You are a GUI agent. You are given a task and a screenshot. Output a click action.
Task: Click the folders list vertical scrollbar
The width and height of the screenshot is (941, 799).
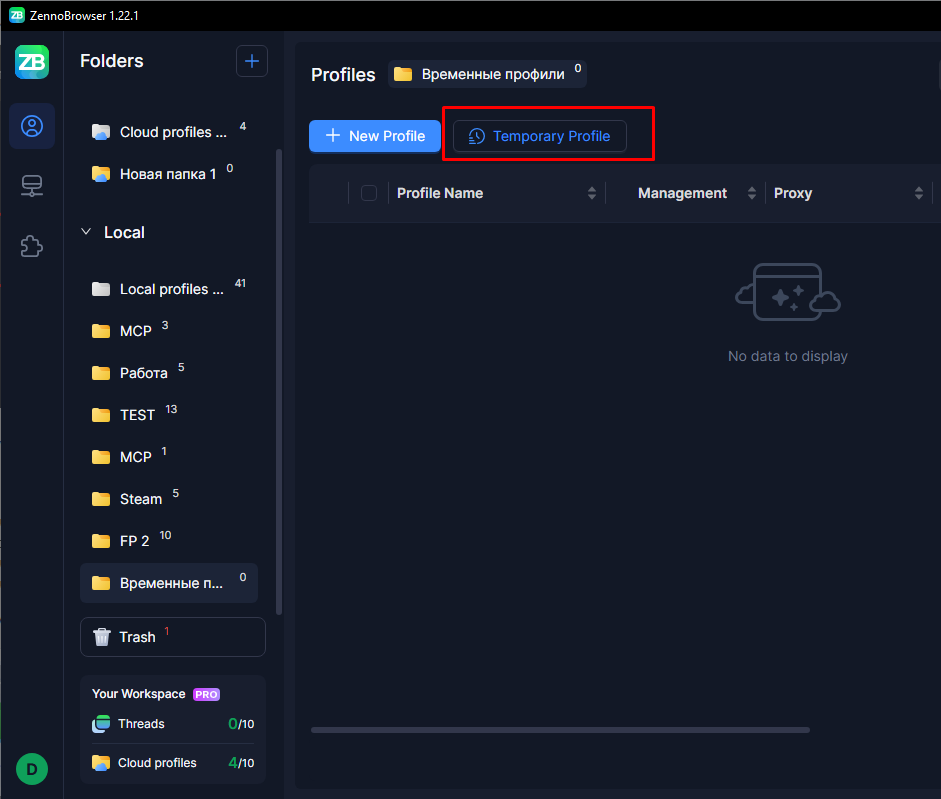(278, 382)
